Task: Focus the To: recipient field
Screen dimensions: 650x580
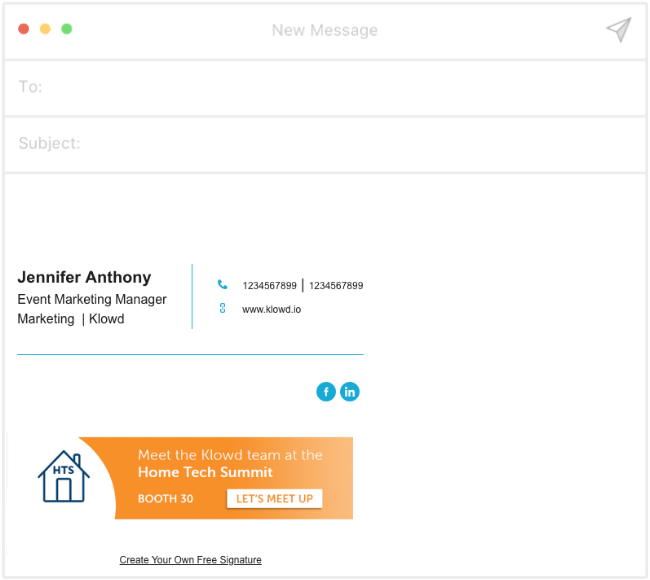Action: coord(325,88)
